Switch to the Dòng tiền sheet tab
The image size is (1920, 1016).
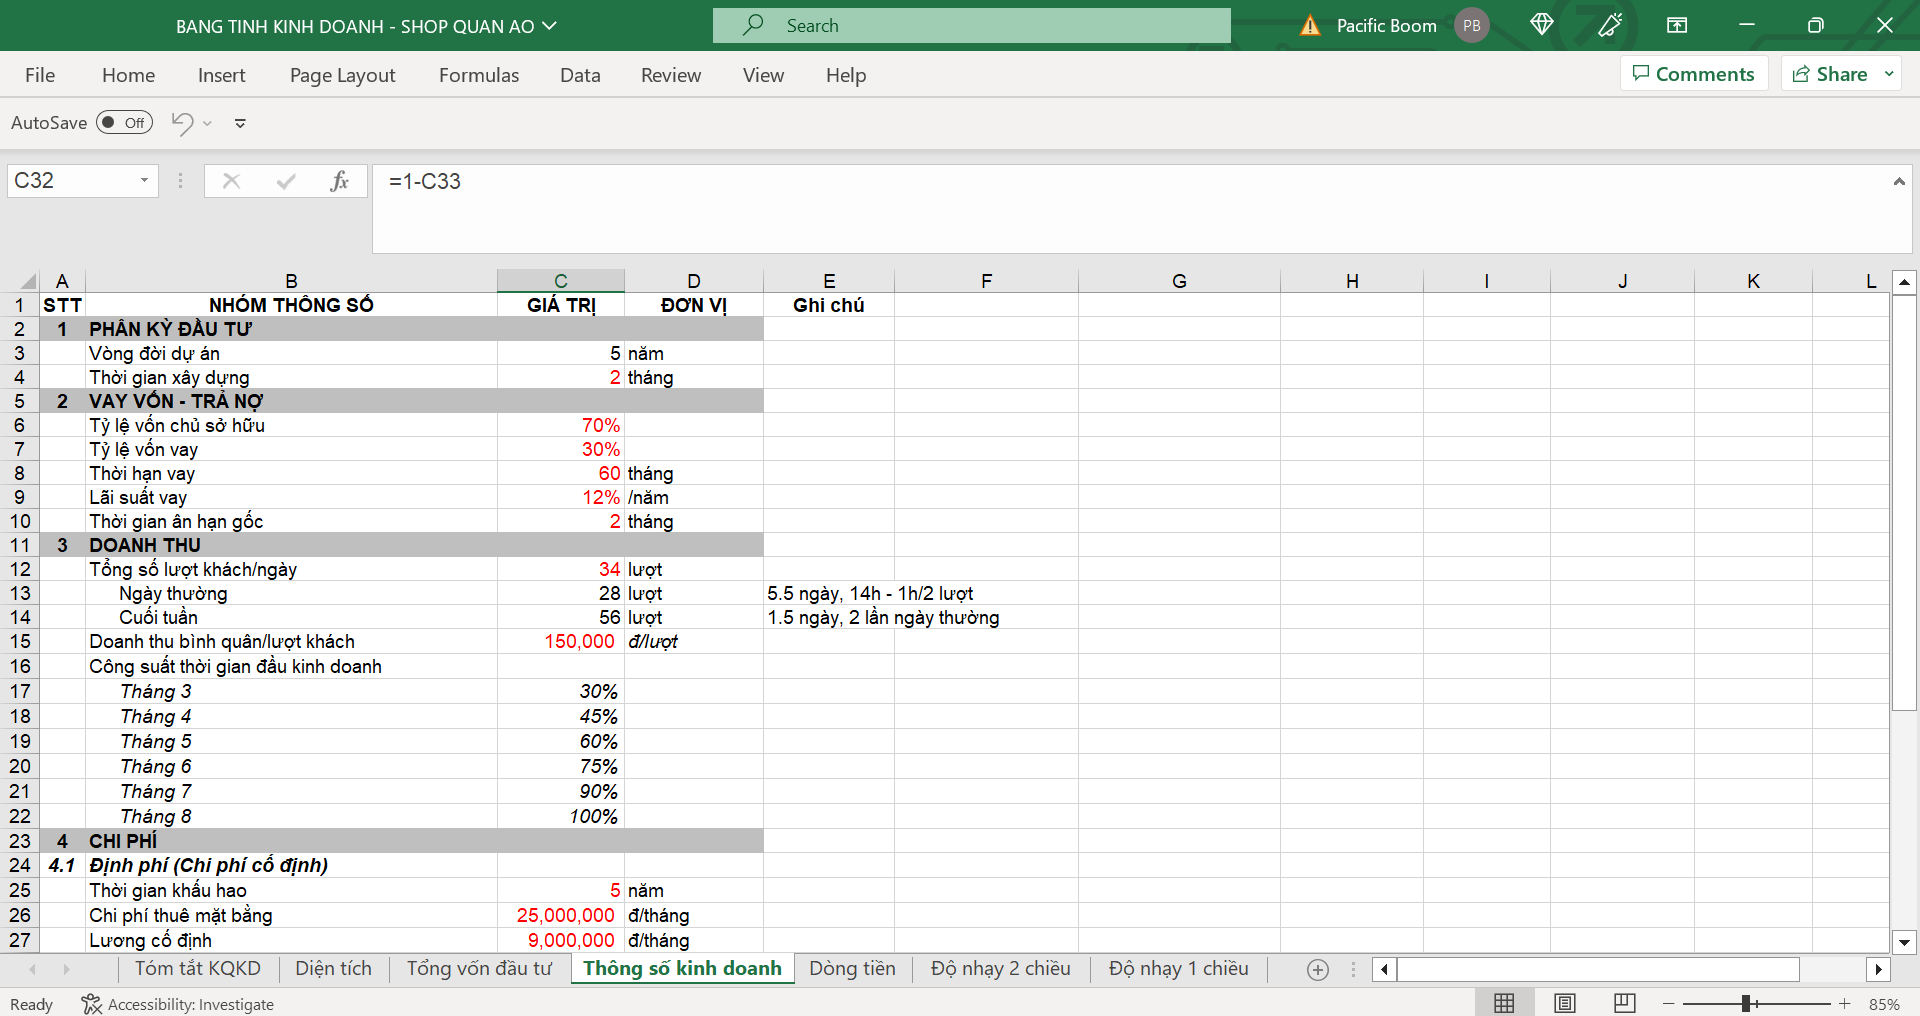pyautogui.click(x=852, y=968)
